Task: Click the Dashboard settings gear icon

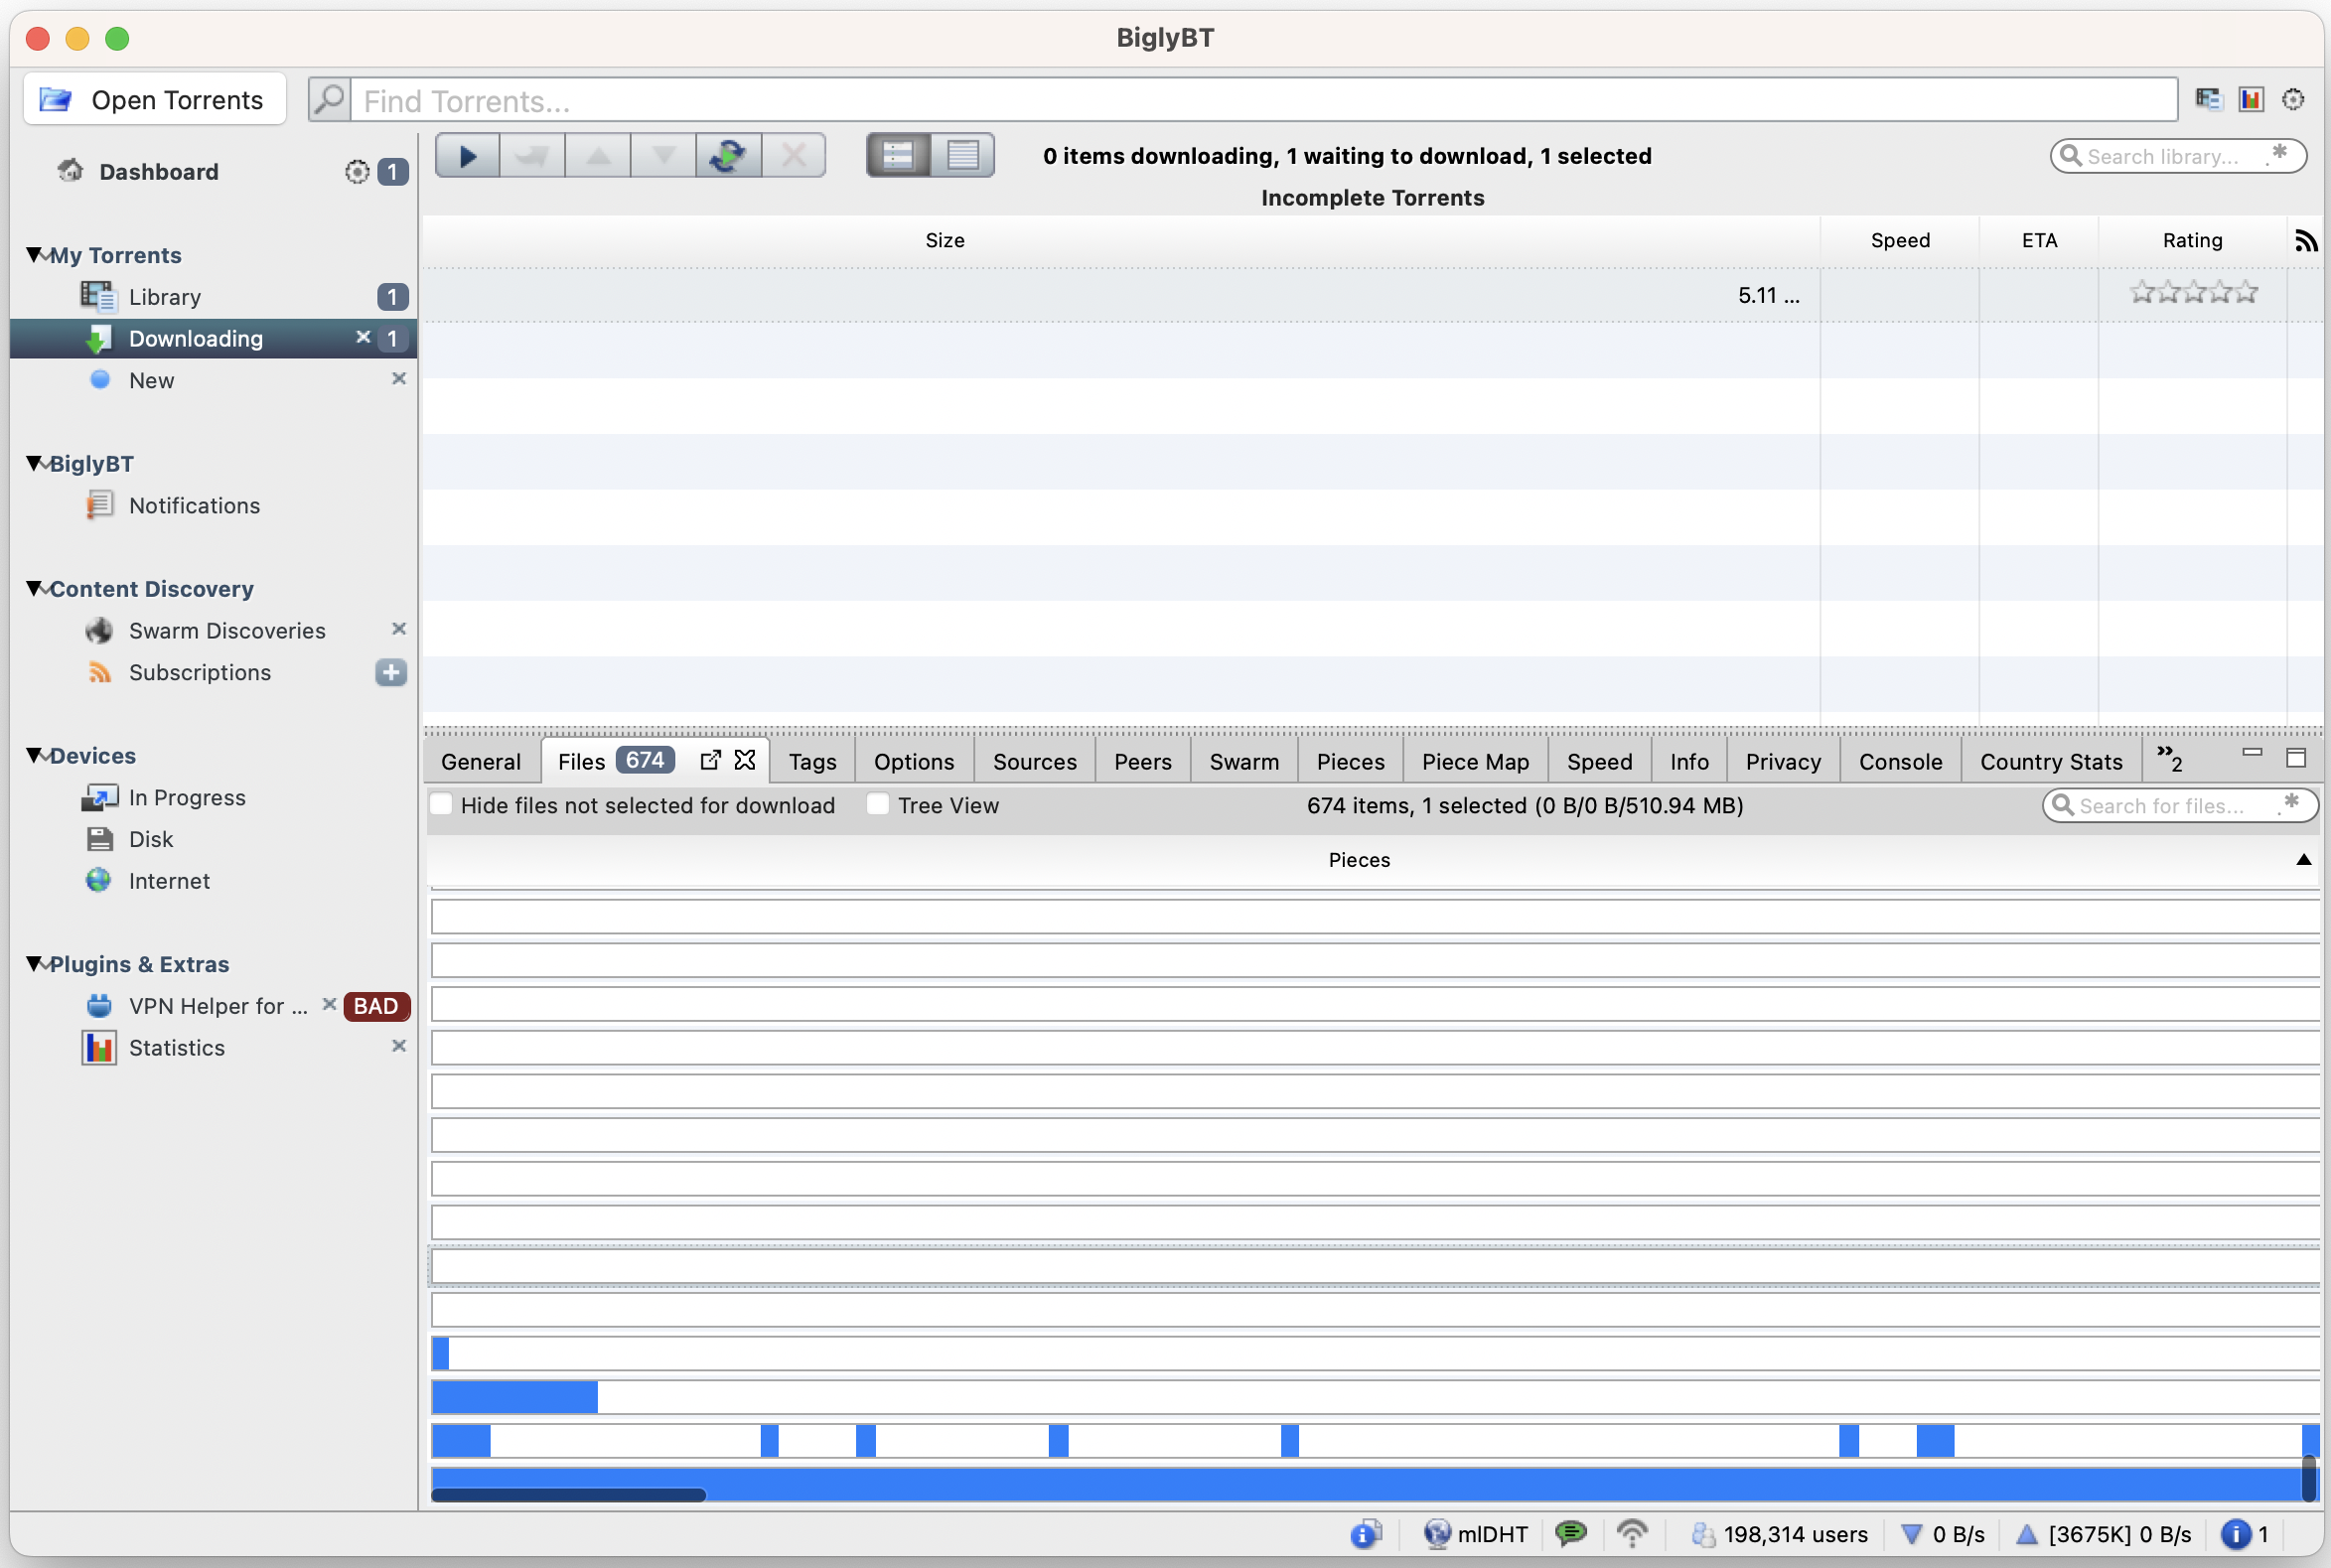Action: pyautogui.click(x=357, y=172)
